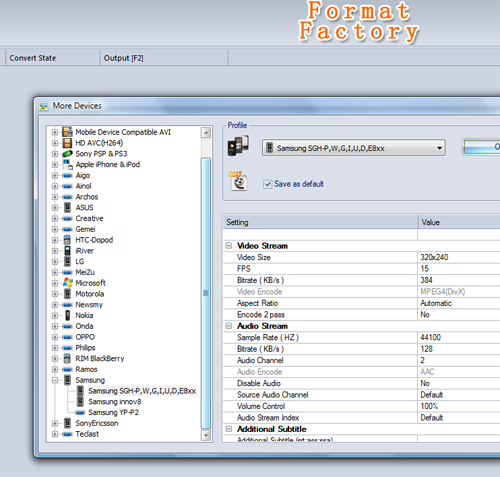The image size is (500, 477).
Task: Click the Samsung folder phone icon
Action: pyautogui.click(x=67, y=380)
